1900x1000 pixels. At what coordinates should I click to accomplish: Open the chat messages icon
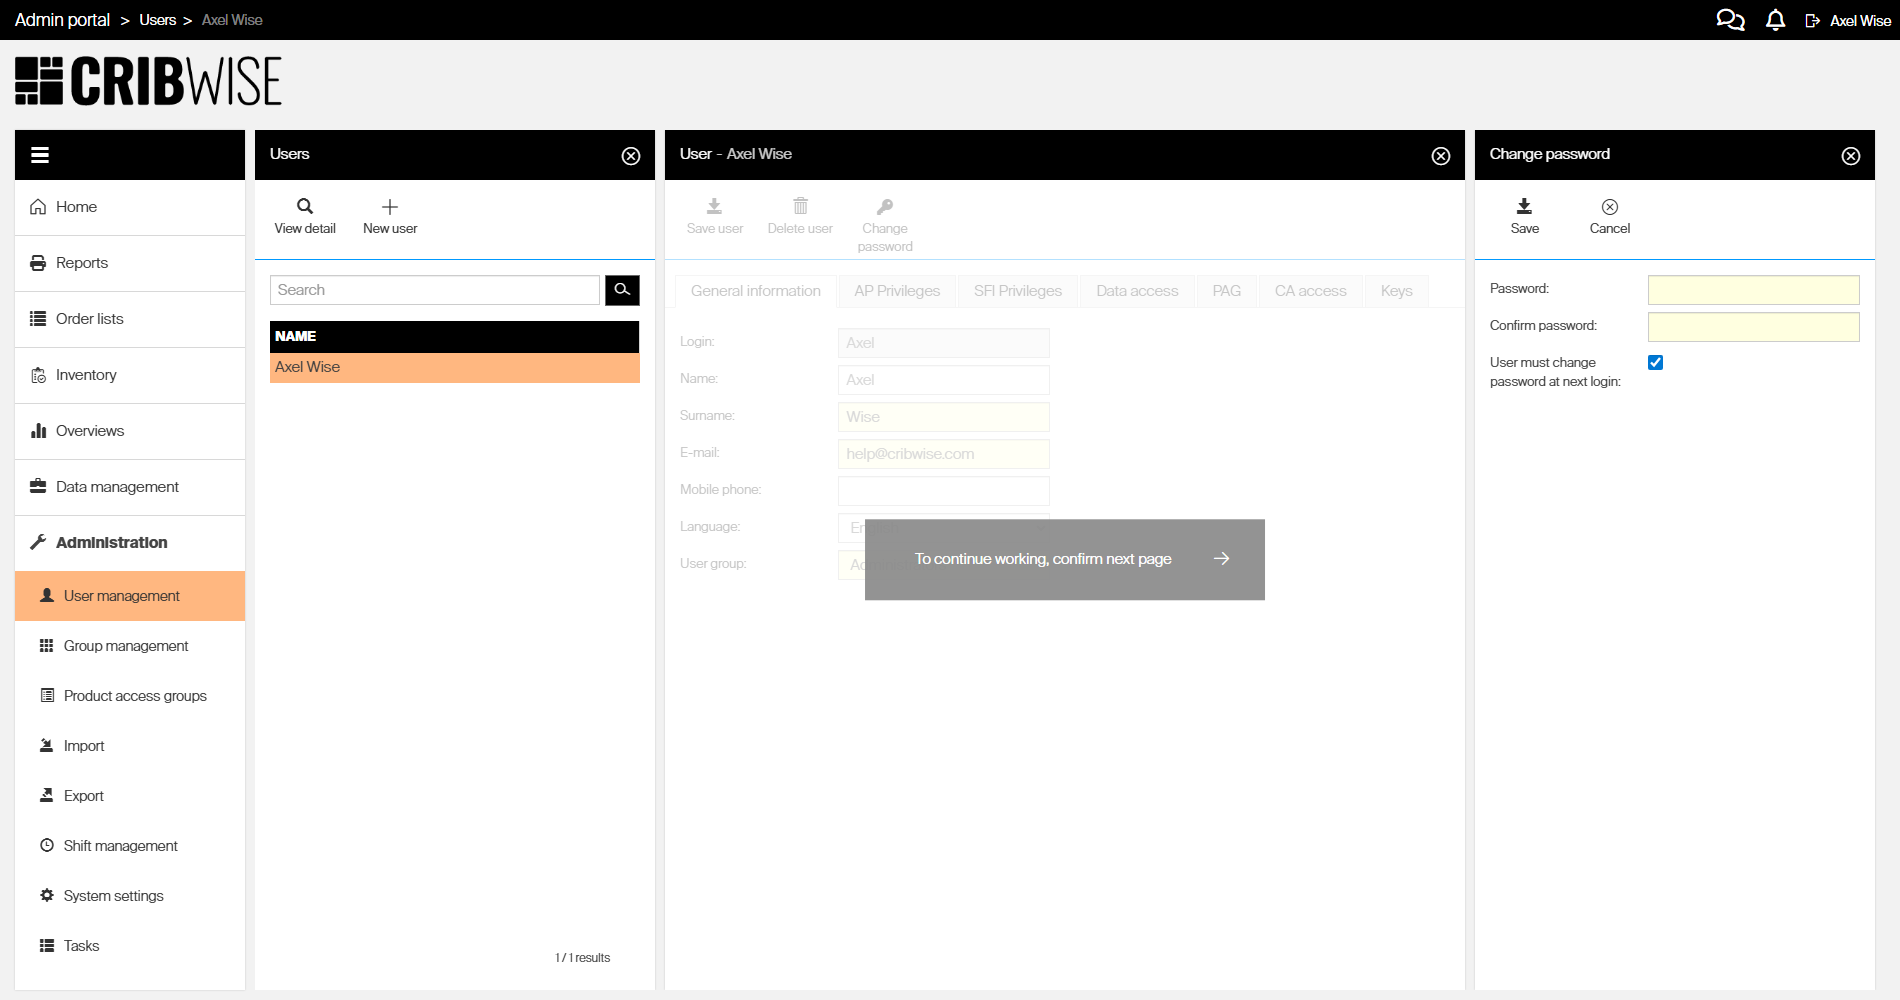pos(1730,20)
